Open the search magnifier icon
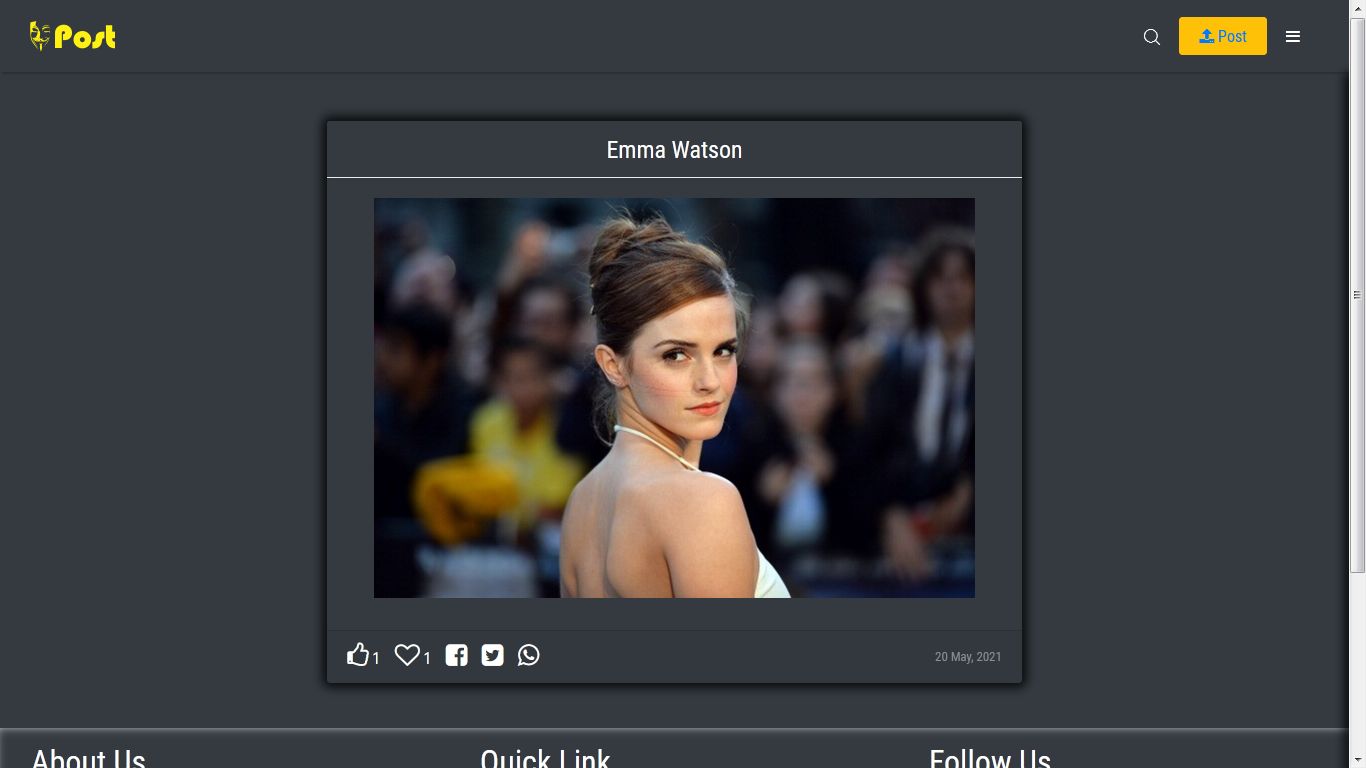The height and width of the screenshot is (768, 1366). coord(1151,36)
